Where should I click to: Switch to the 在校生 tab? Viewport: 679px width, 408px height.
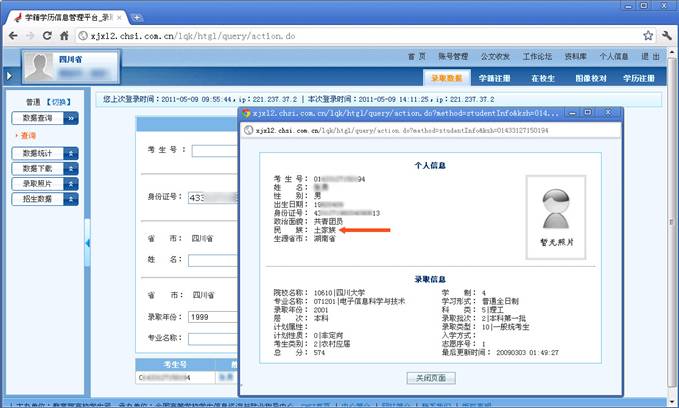coord(543,77)
